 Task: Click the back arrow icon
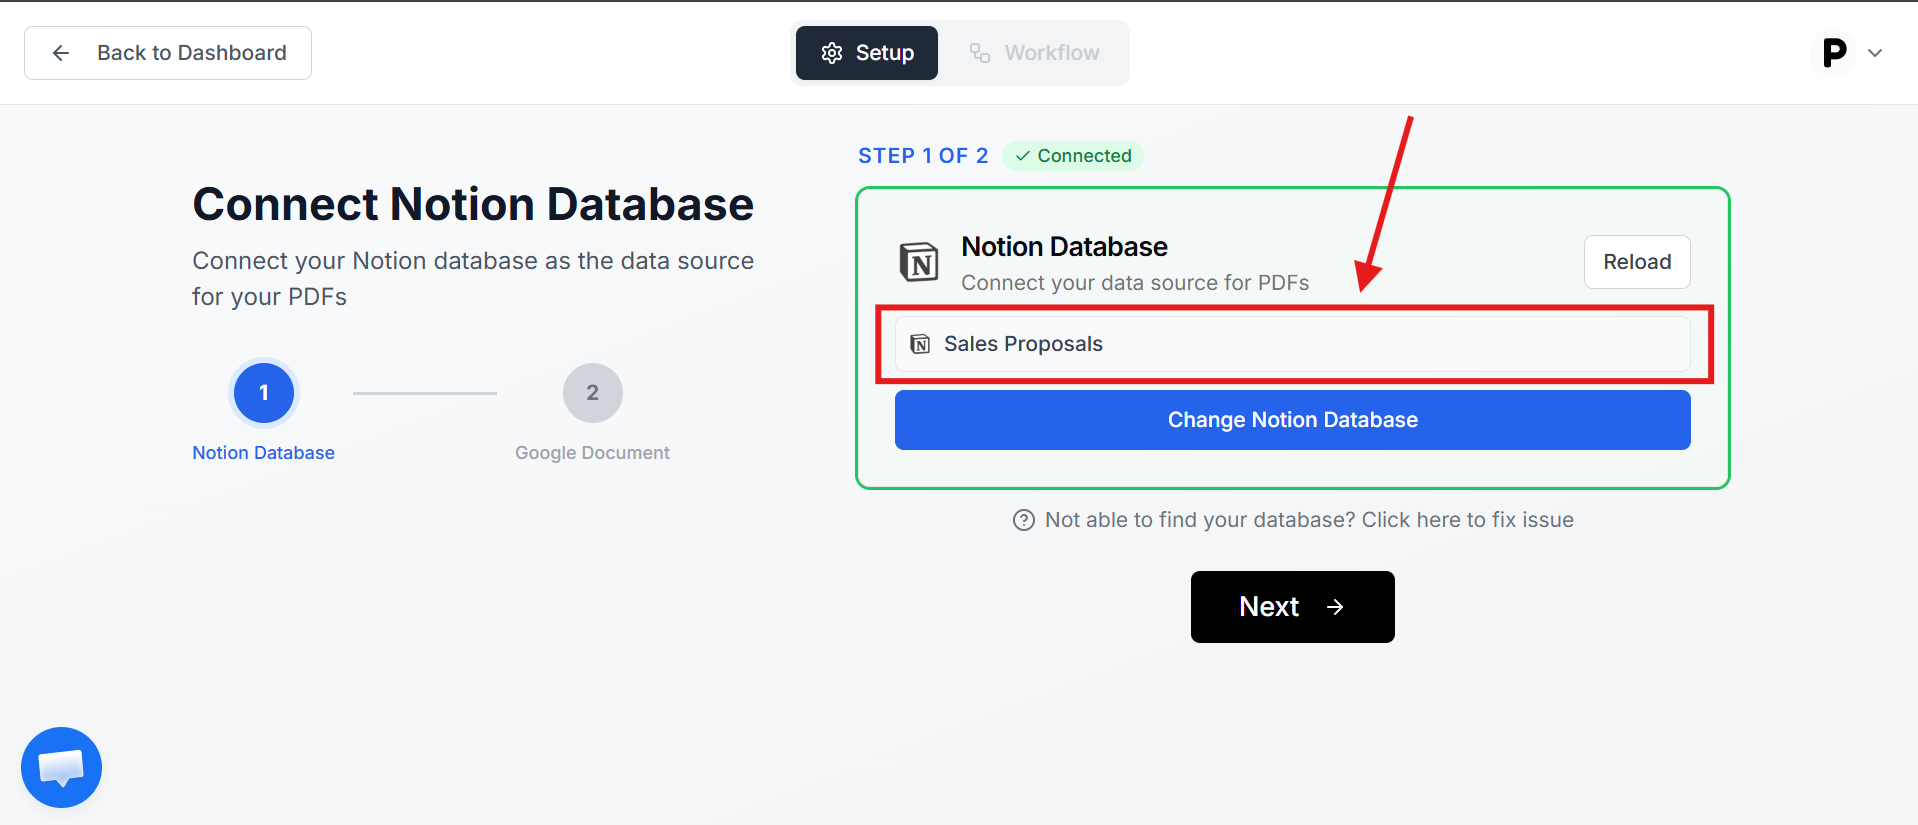(61, 53)
